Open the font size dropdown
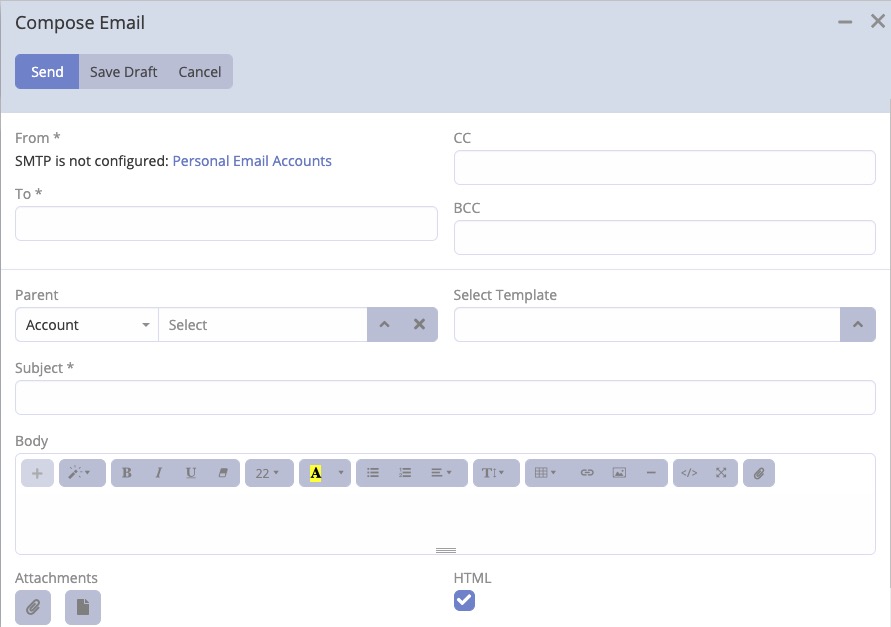 [268, 472]
